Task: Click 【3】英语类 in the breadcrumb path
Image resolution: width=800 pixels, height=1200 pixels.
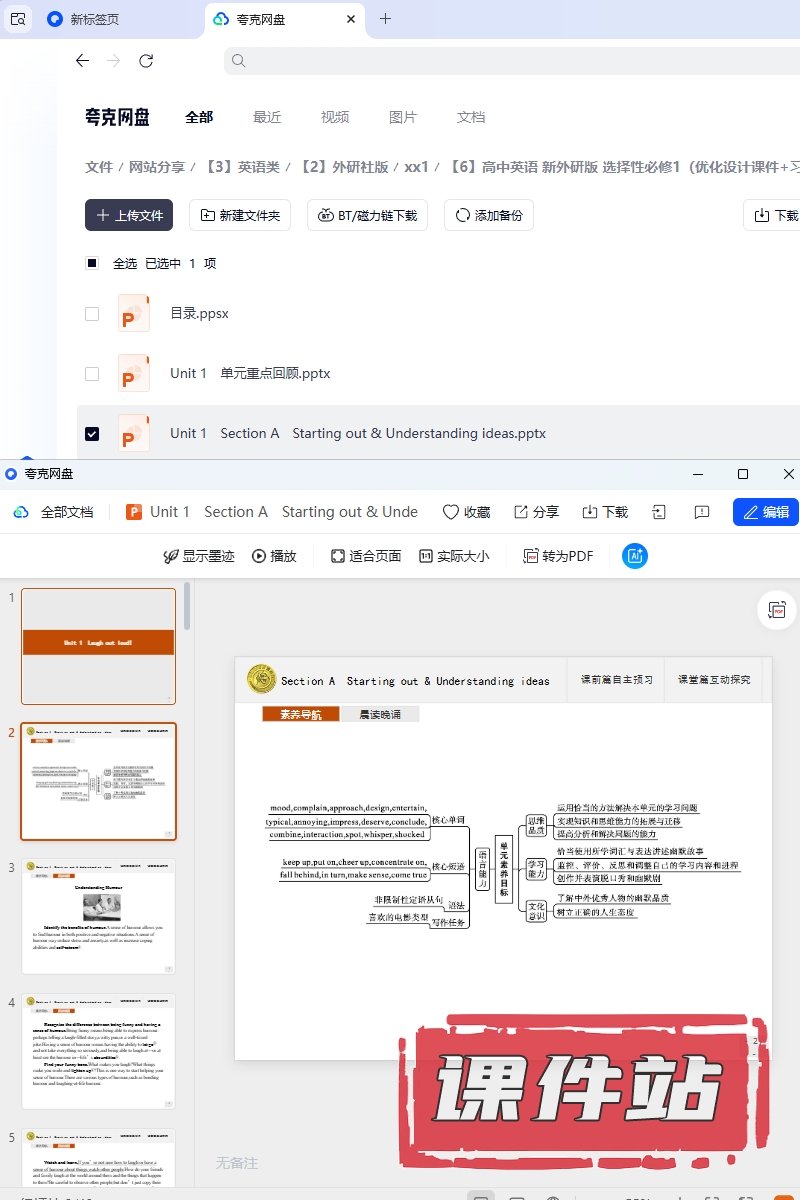Action: [240, 167]
